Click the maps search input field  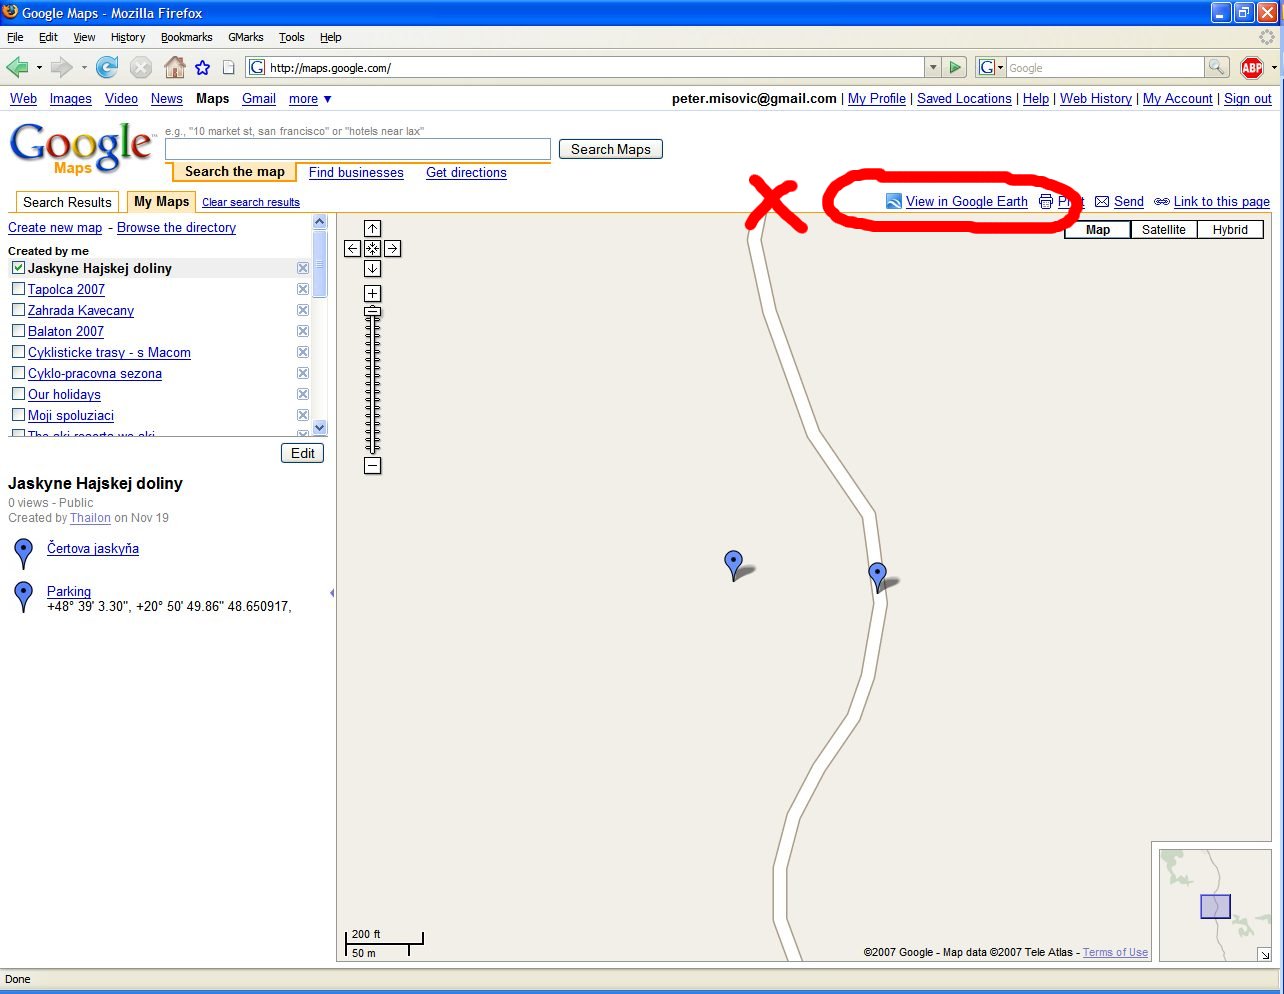pos(358,149)
